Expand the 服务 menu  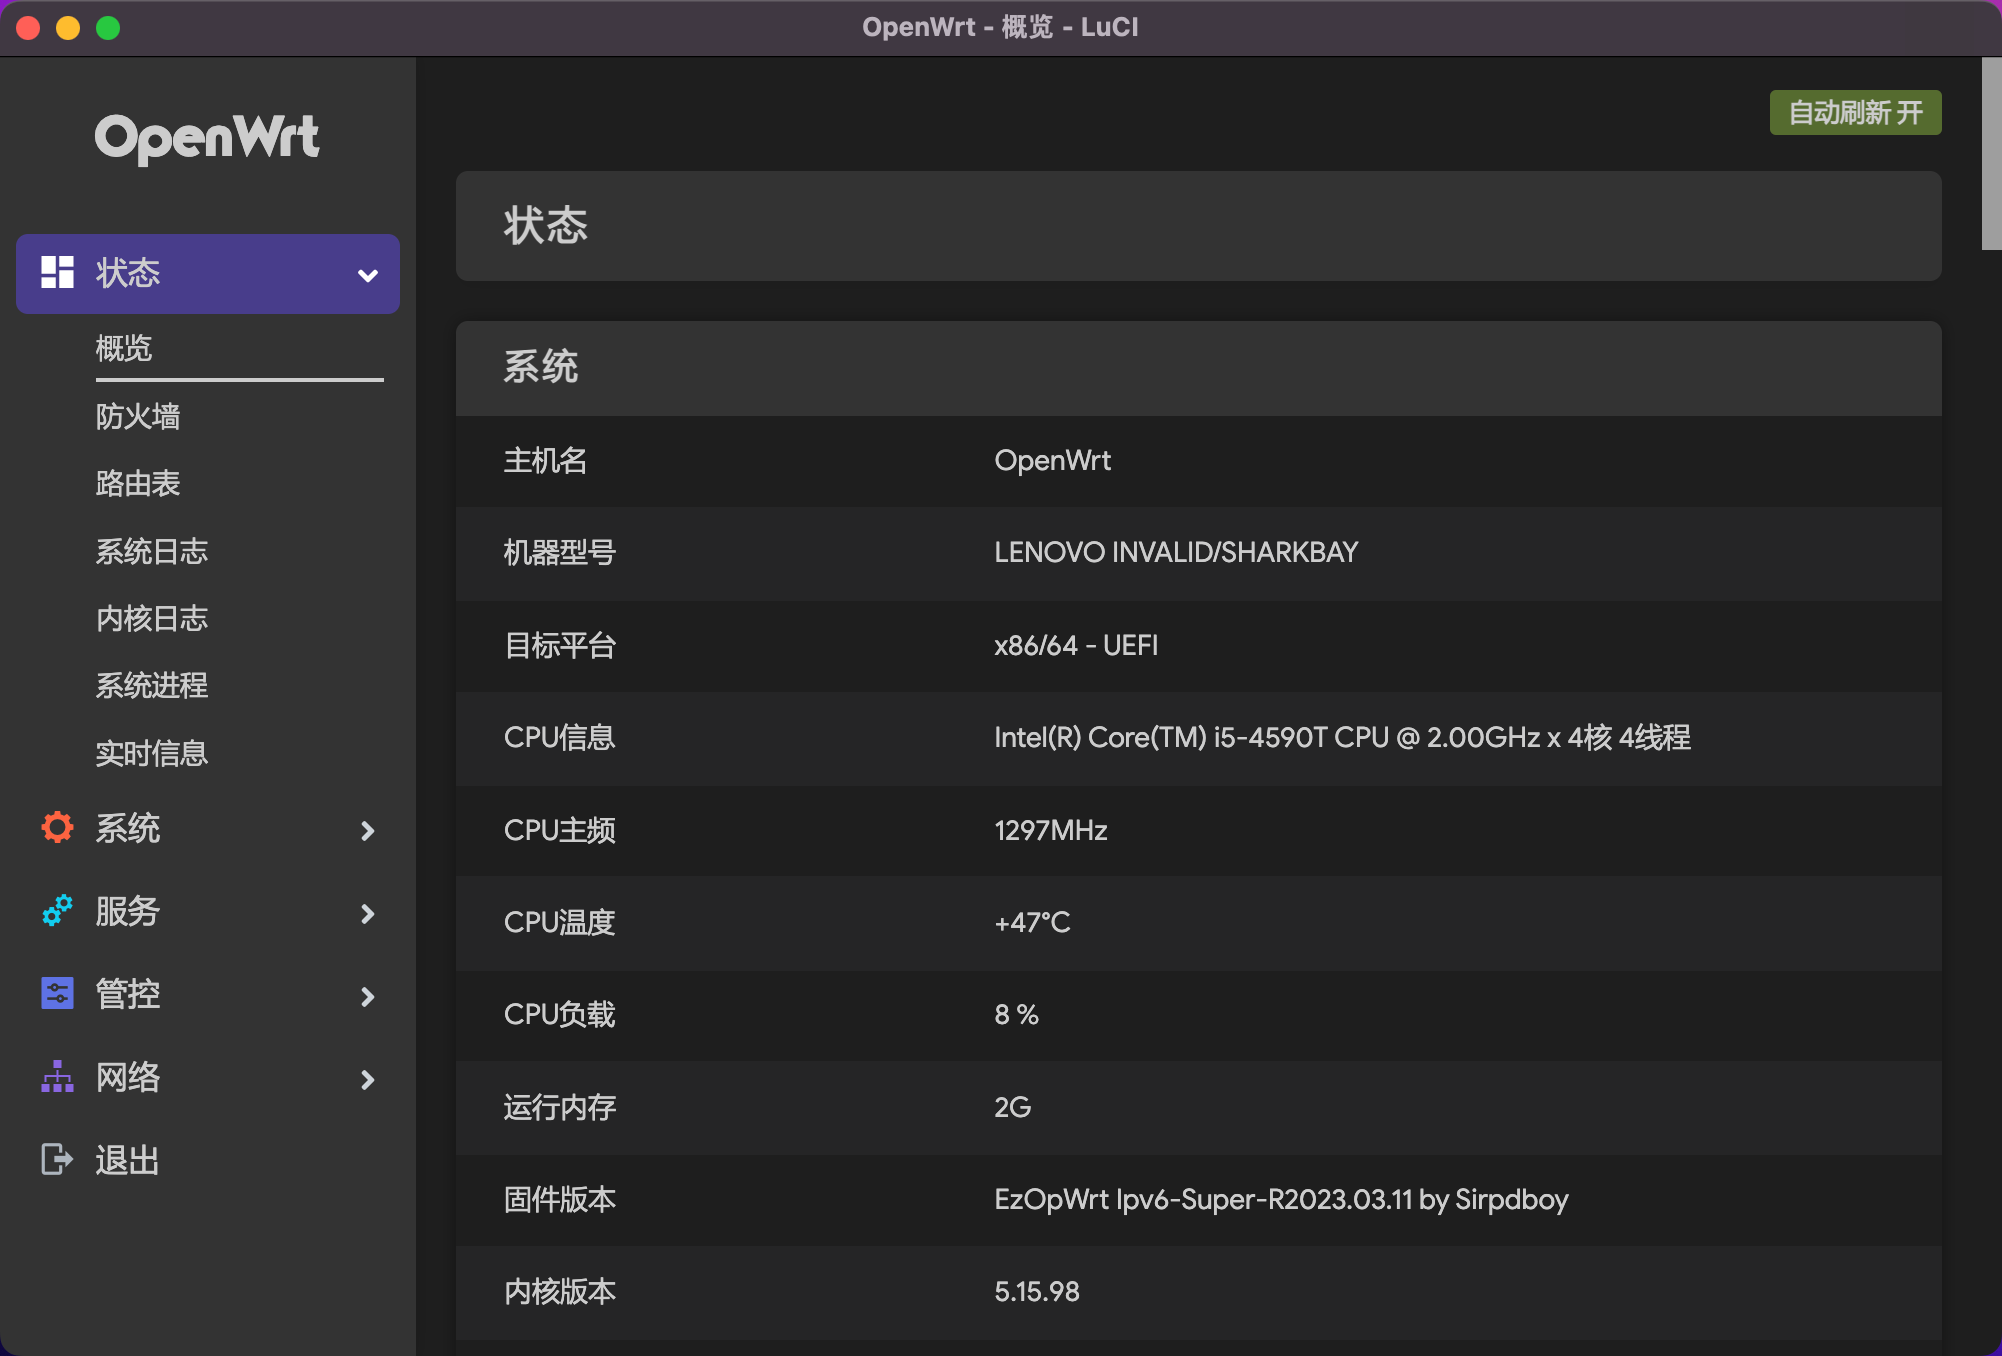point(366,913)
